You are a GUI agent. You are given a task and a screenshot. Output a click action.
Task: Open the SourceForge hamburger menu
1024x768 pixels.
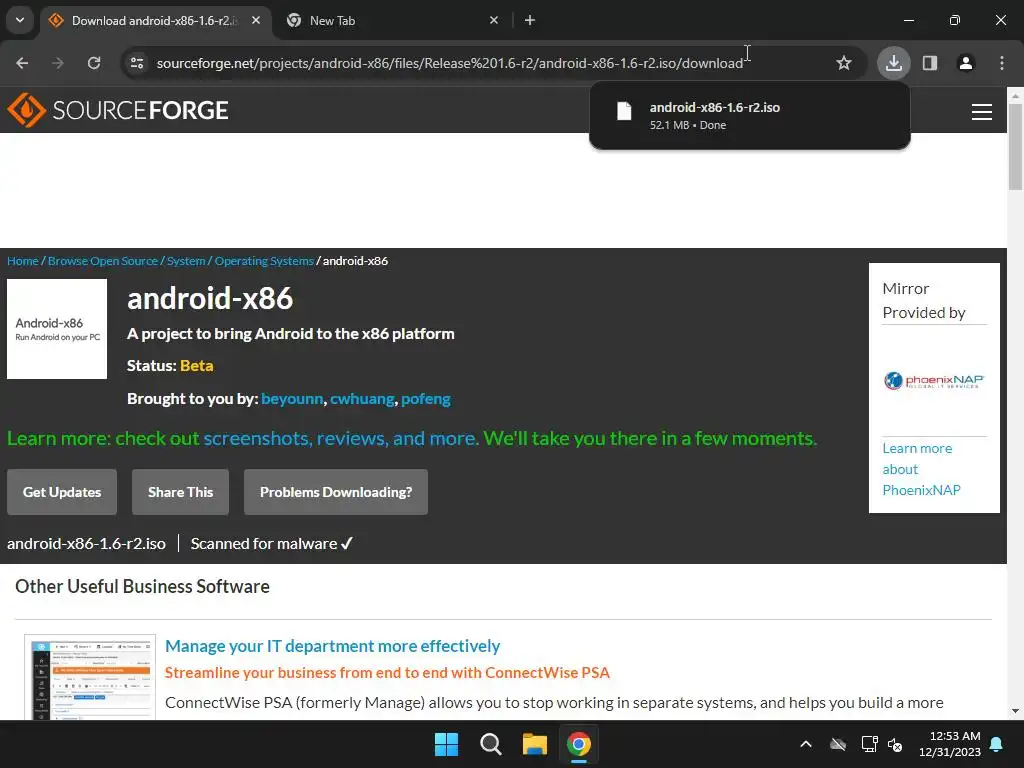tap(982, 112)
